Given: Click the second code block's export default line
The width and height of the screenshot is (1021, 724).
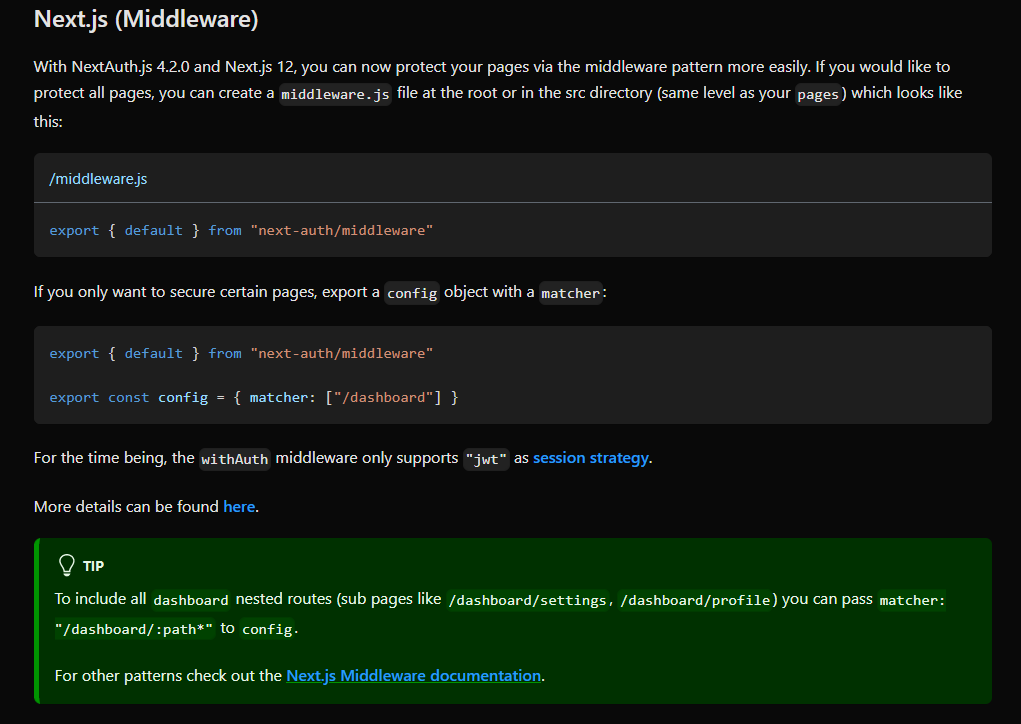Looking at the screenshot, I should 241,354.
